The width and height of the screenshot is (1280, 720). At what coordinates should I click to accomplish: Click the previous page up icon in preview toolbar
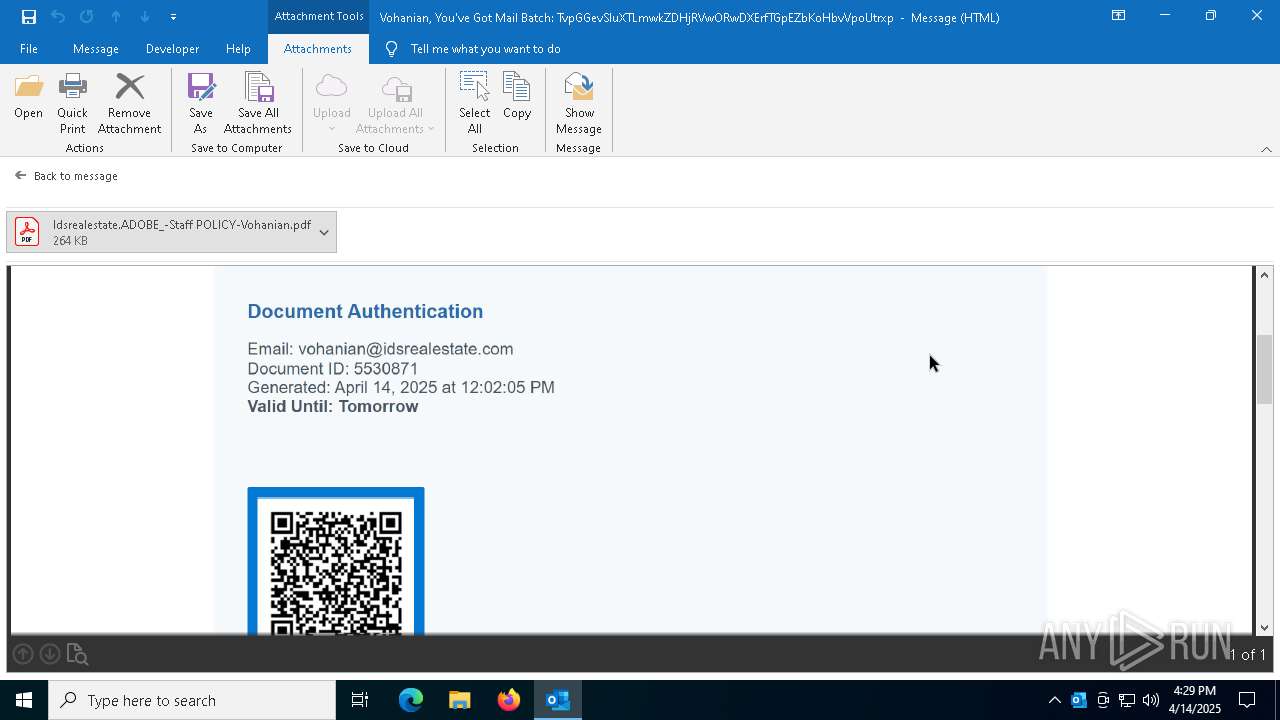tap(22, 654)
